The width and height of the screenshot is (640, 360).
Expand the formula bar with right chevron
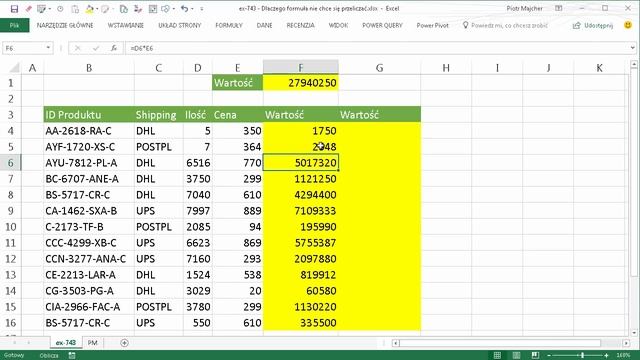tap(633, 48)
